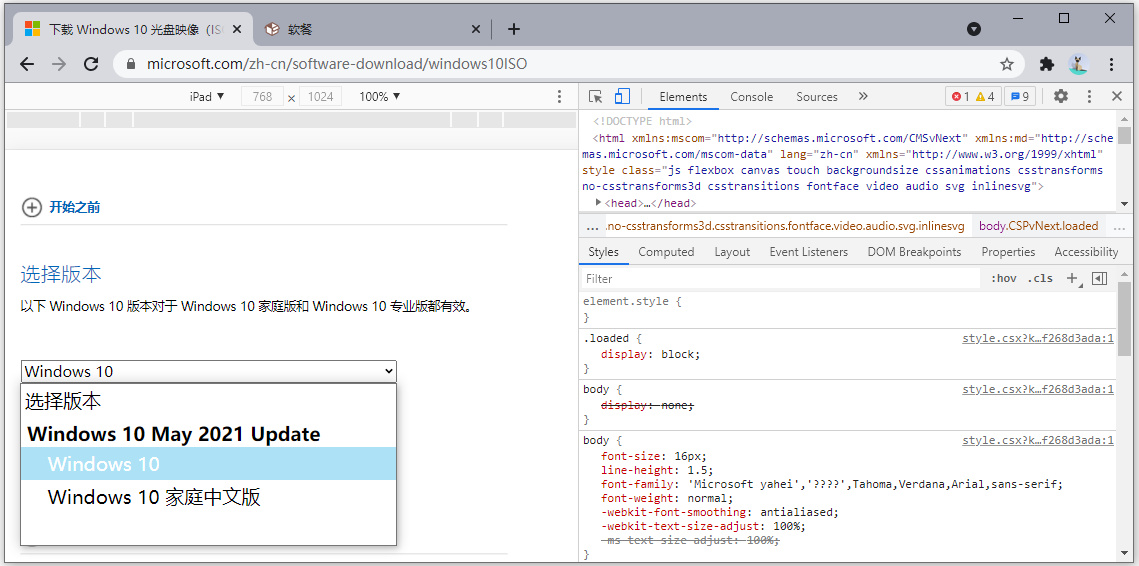Screen dimensions: 1139x566
Task: Click the DOCTYPE html line
Action: click(x=642, y=121)
